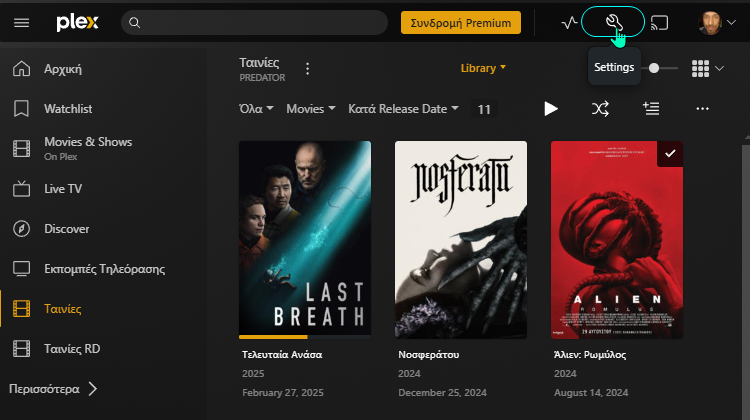Click the Συνδρομή Premium button
Image resolution: width=750 pixels, height=420 pixels.
point(461,22)
